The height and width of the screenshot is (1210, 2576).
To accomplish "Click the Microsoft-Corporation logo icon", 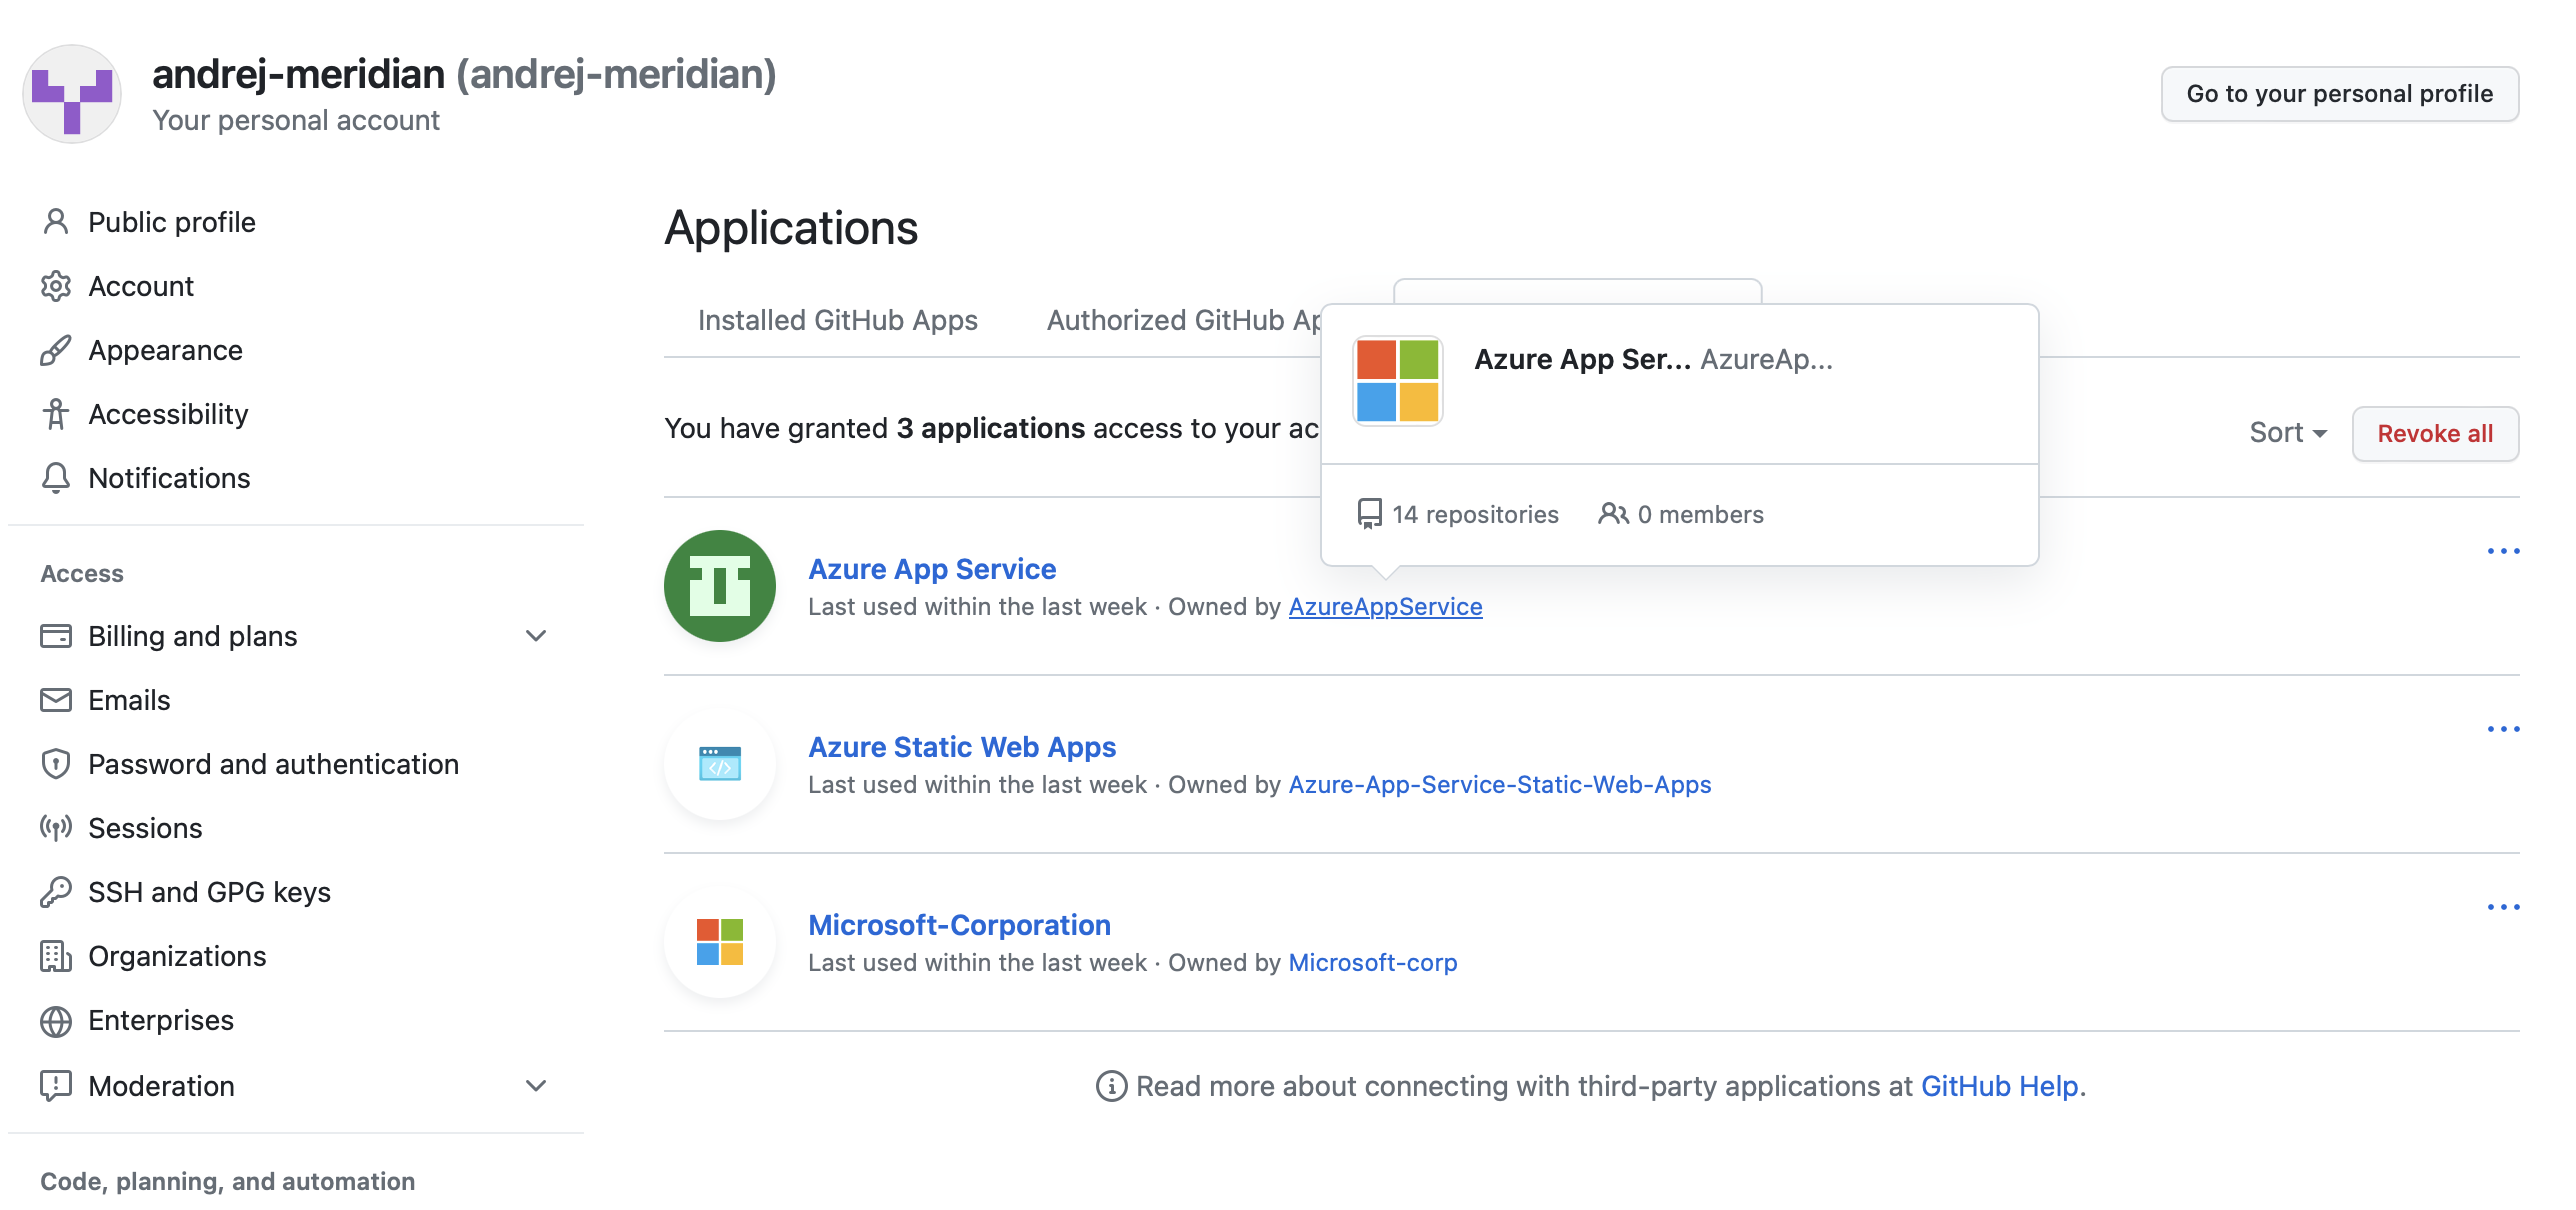I will (x=719, y=942).
